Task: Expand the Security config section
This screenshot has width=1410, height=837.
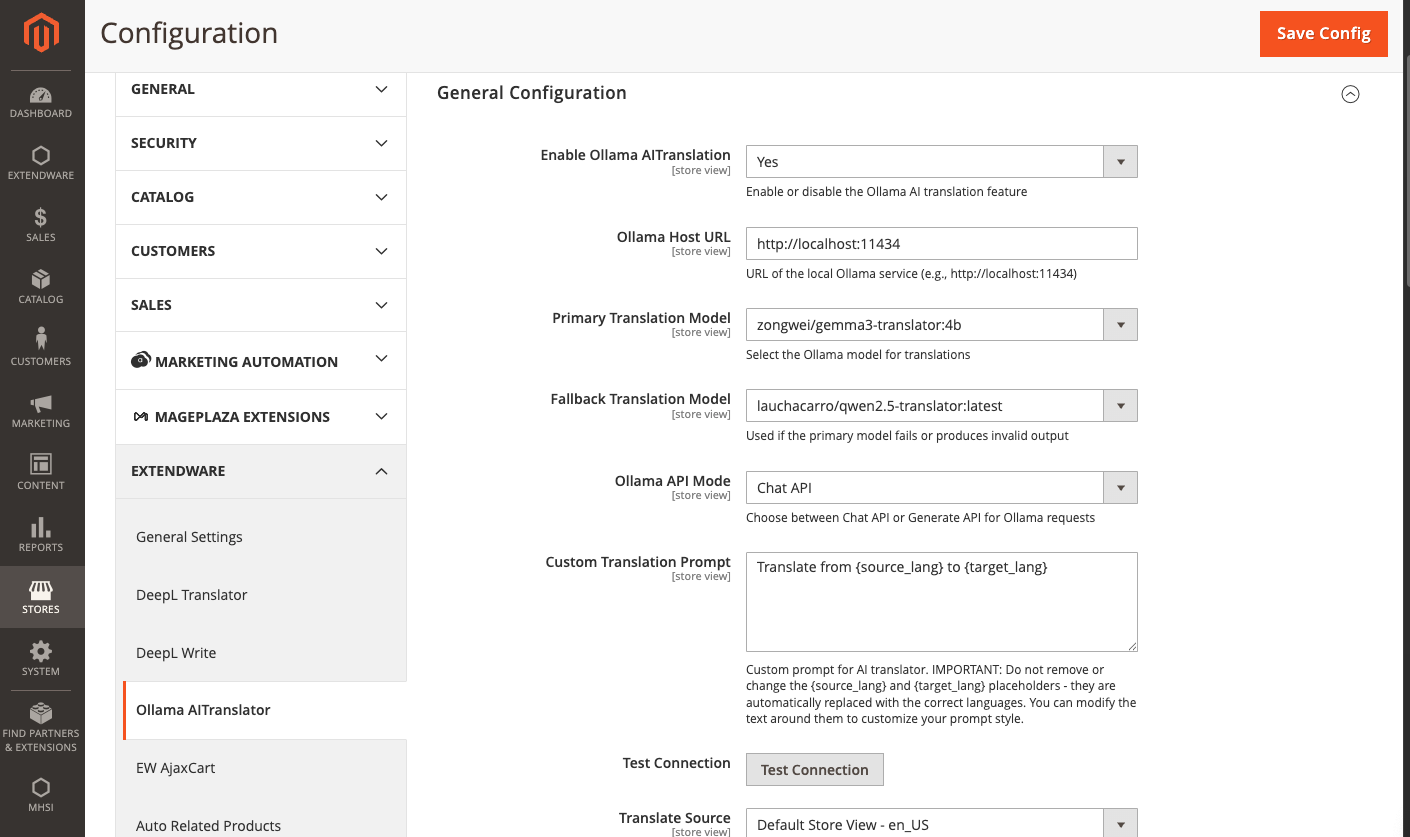Action: click(x=260, y=143)
